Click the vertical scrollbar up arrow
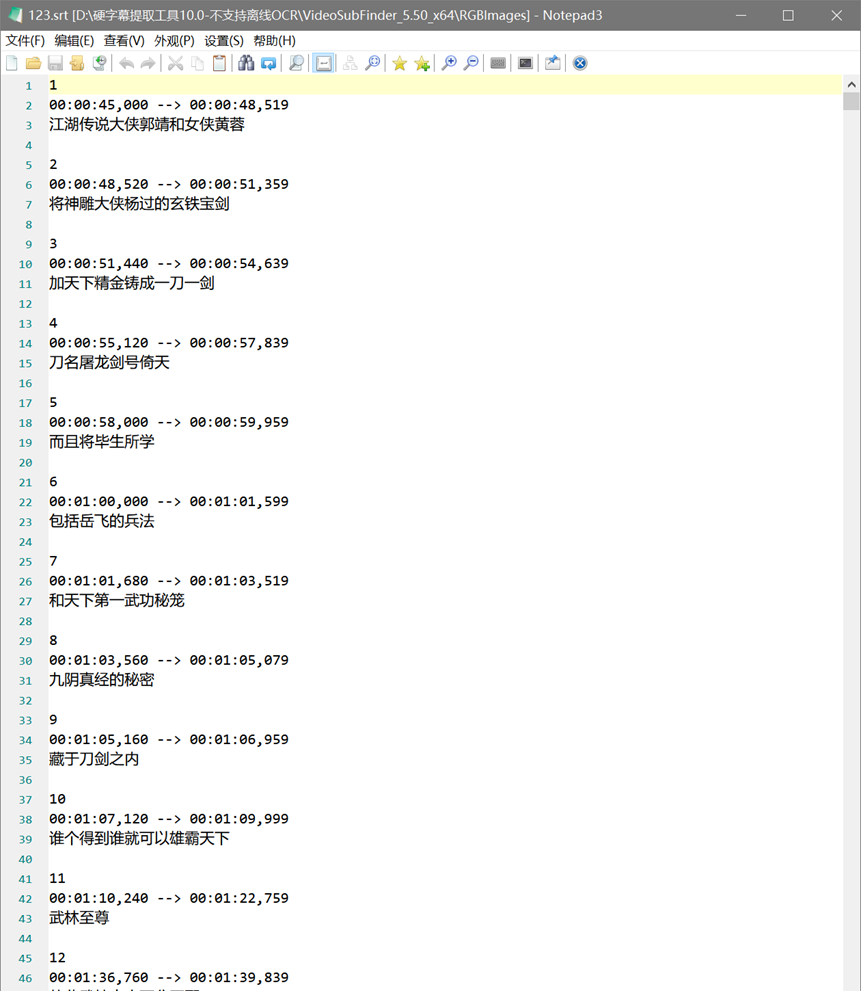Image resolution: width=861 pixels, height=991 pixels. click(852, 84)
